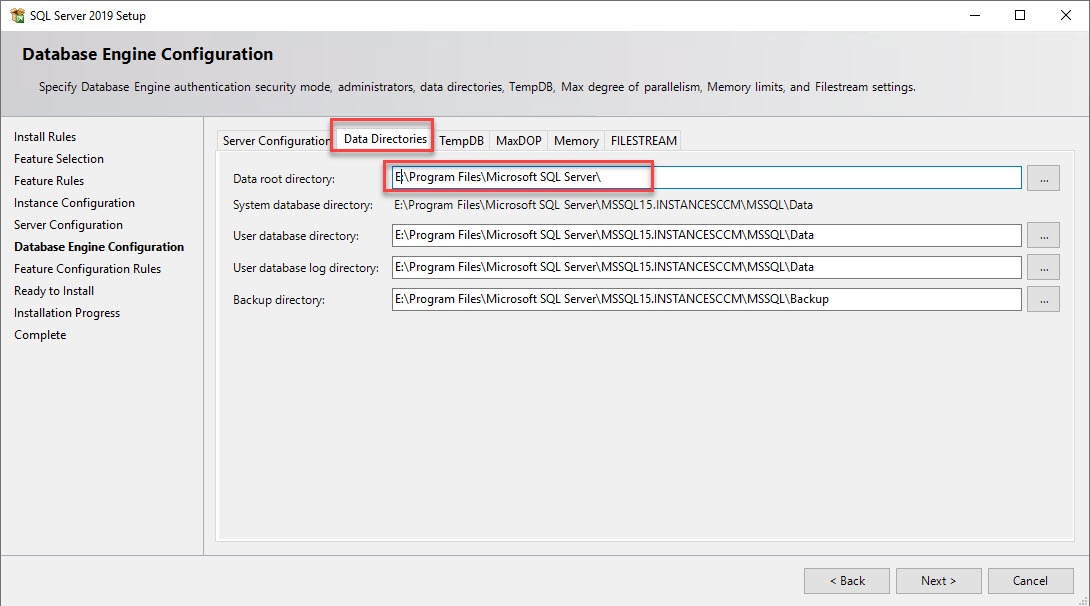Image resolution: width=1090 pixels, height=606 pixels.
Task: Click the Next button to continue
Action: coord(938,580)
